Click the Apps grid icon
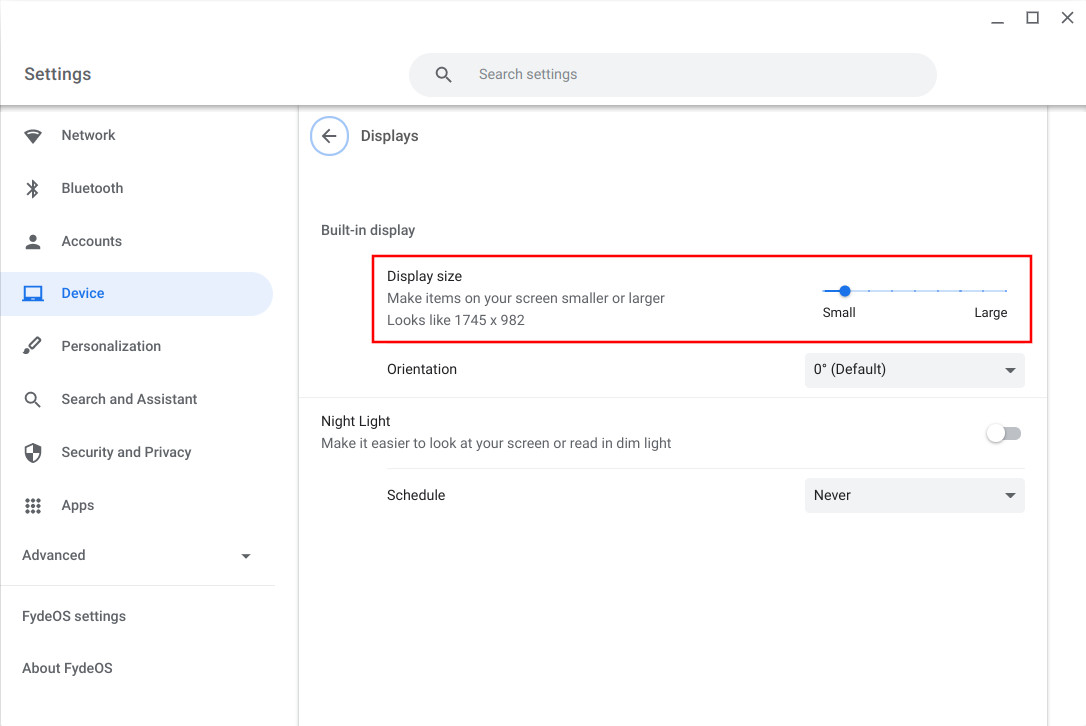 [33, 506]
